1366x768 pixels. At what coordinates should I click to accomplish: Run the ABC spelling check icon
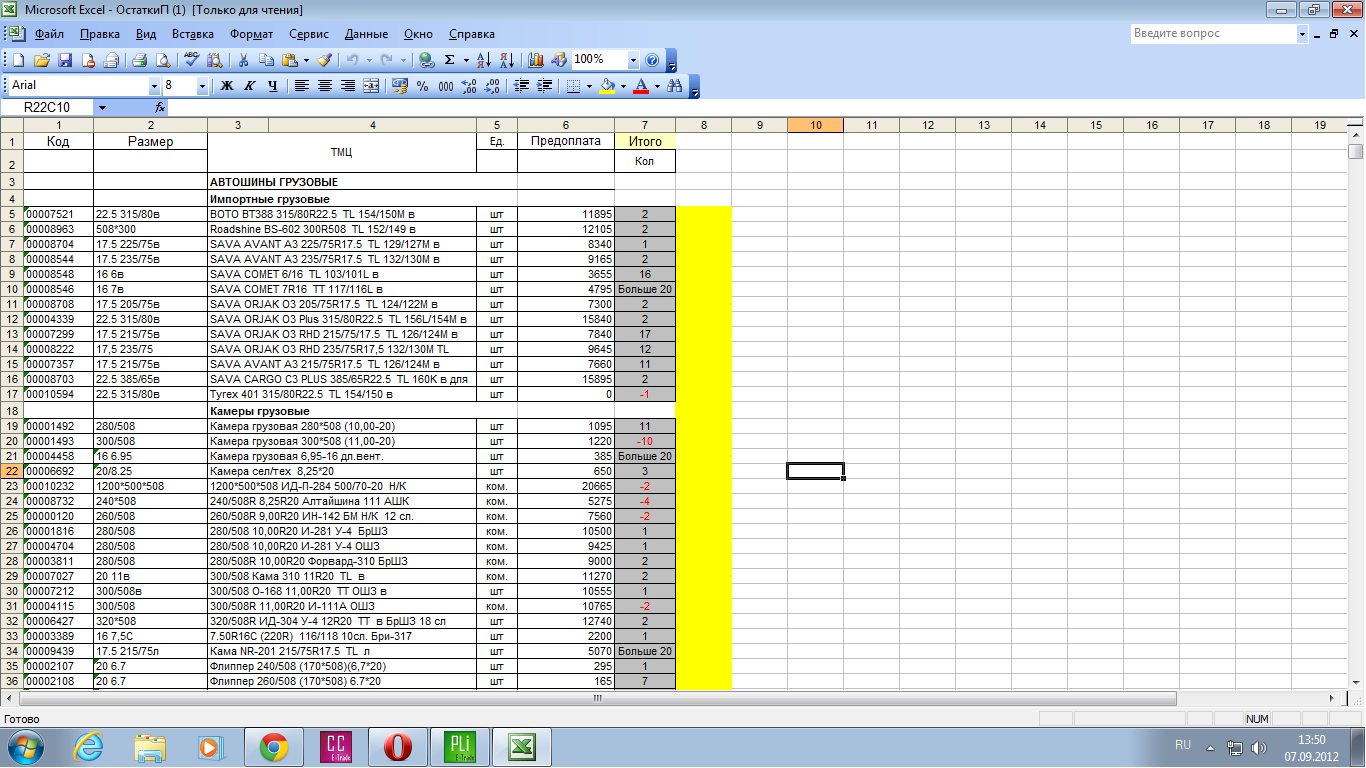191,60
